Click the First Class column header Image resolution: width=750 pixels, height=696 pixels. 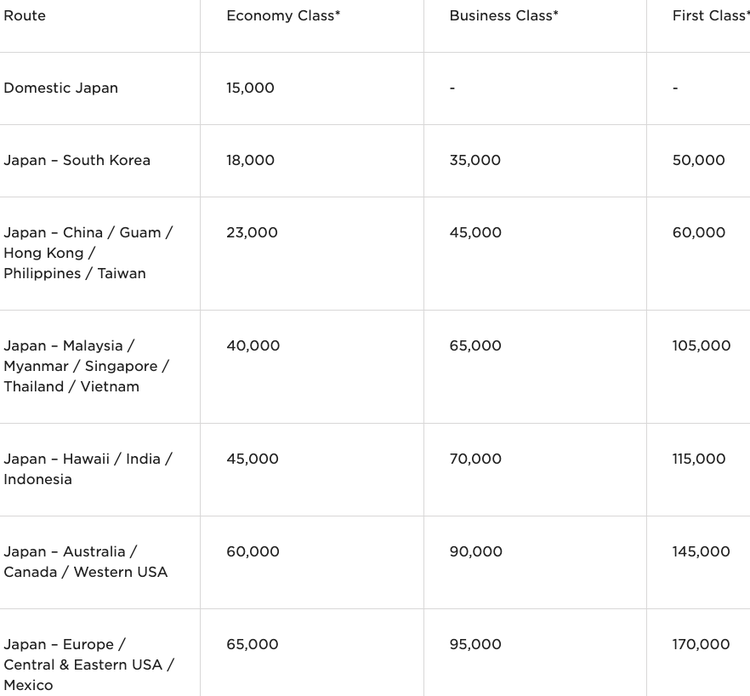point(711,16)
